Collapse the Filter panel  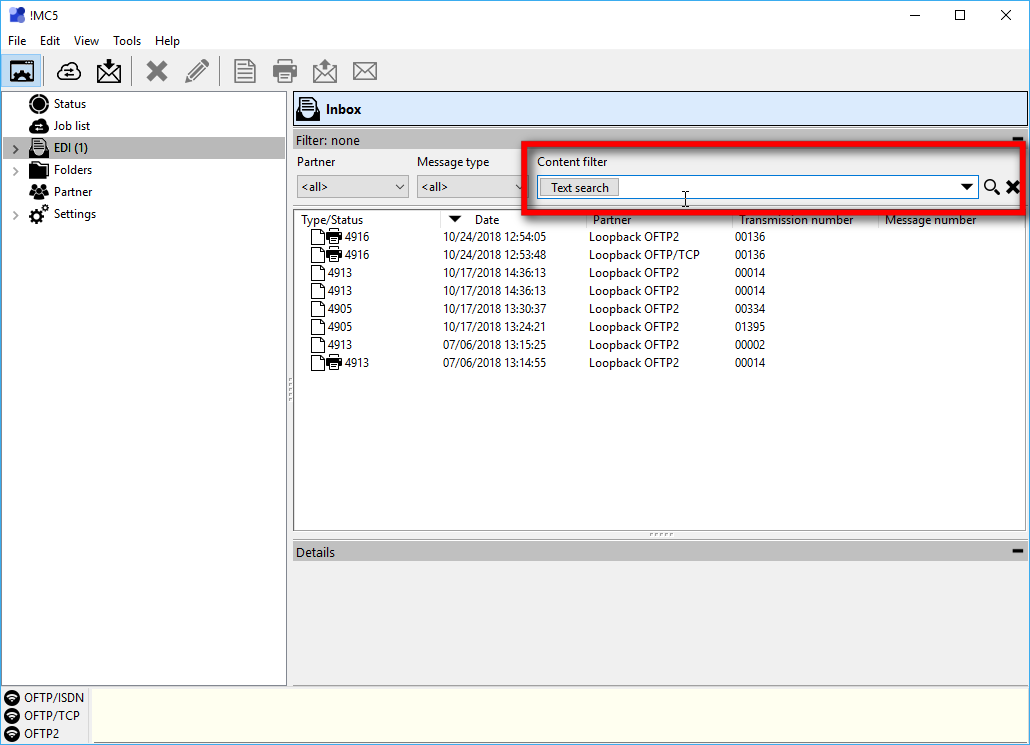click(1018, 139)
